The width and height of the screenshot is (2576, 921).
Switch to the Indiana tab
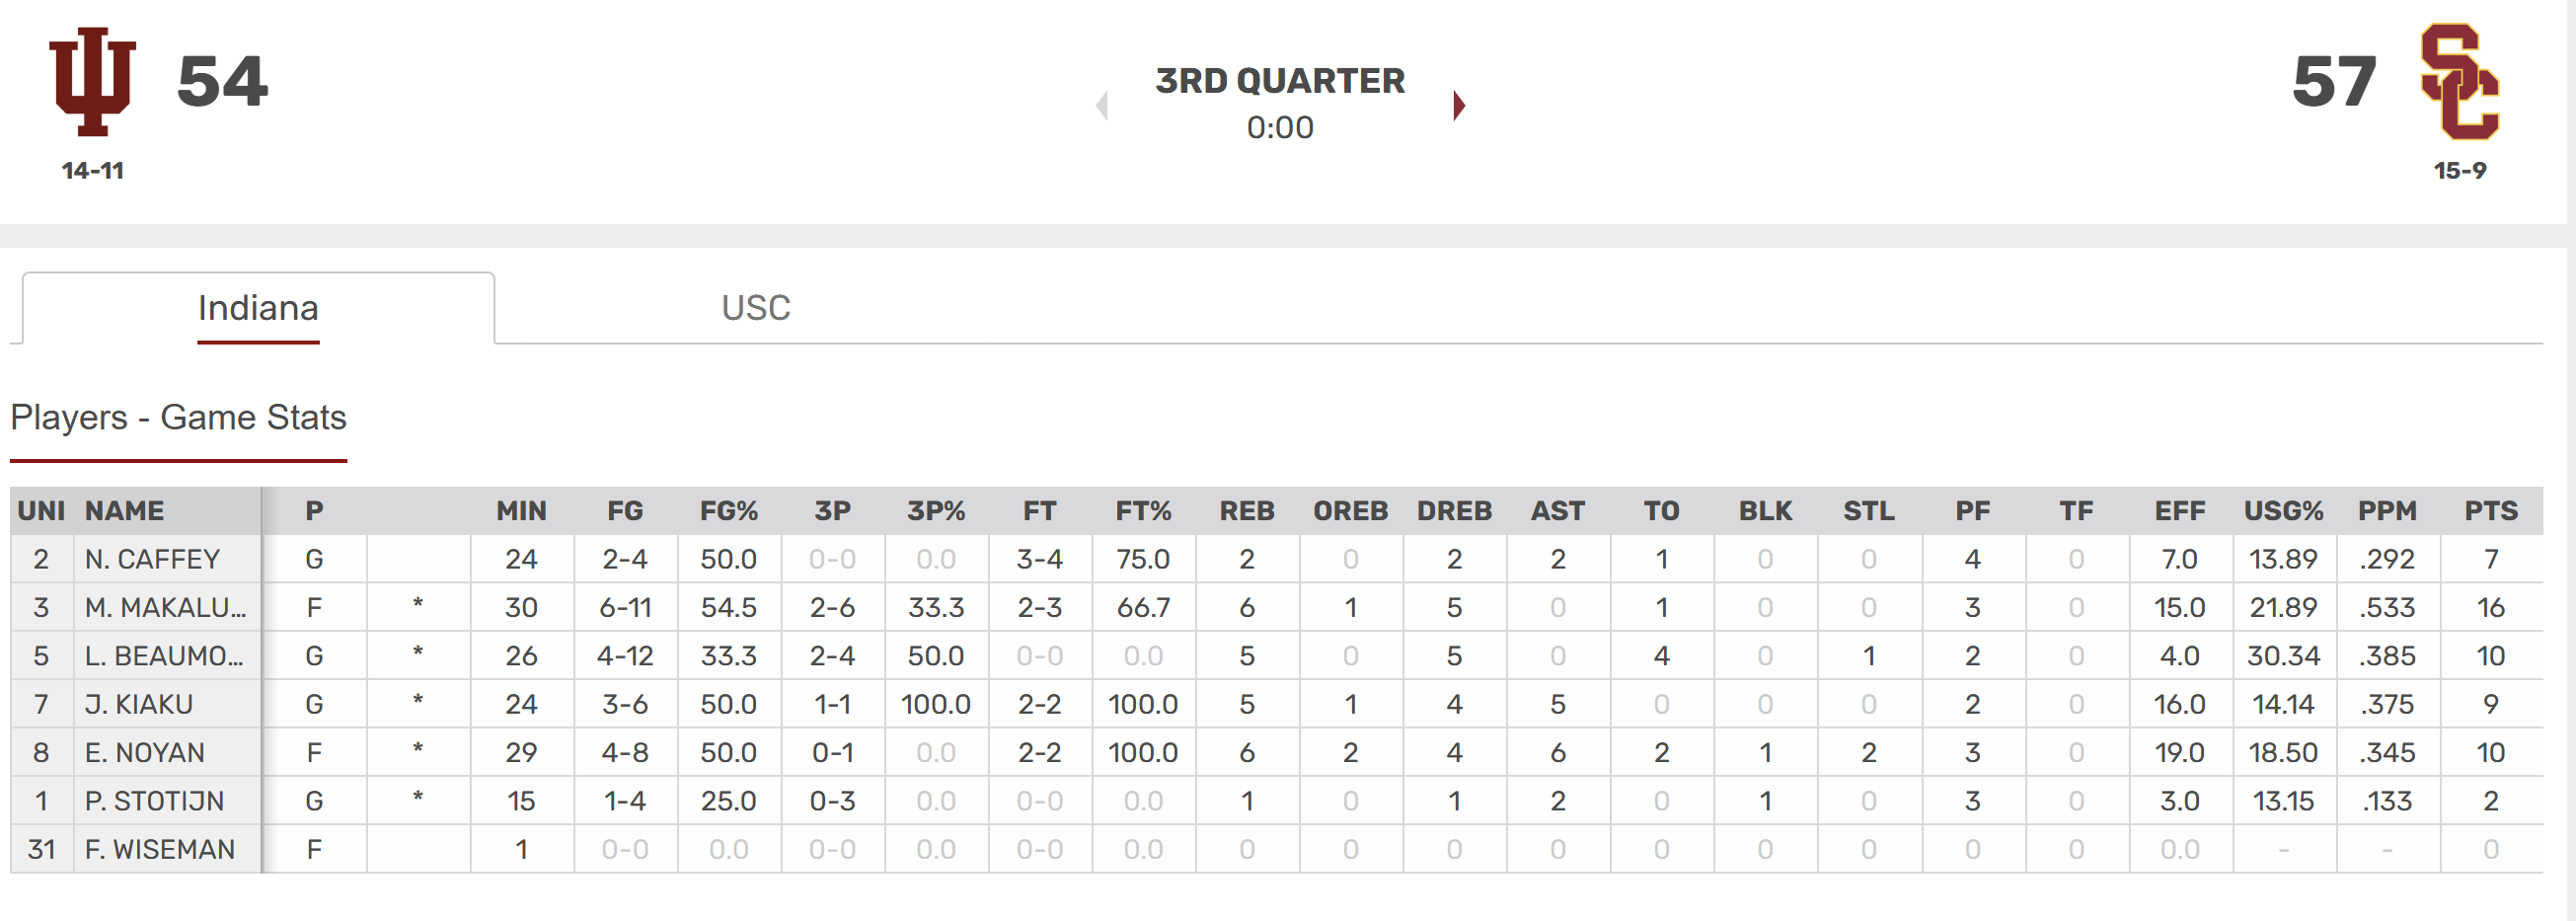point(258,308)
